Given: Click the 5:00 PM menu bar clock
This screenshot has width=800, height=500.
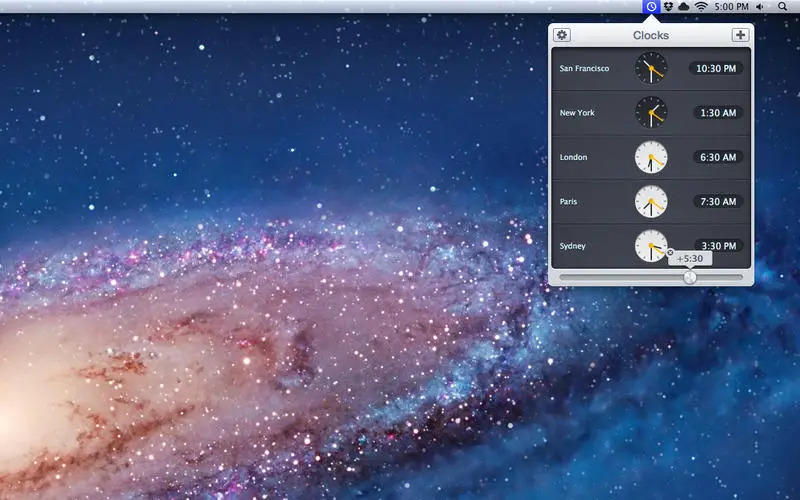Looking at the screenshot, I should pyautogui.click(x=731, y=7).
